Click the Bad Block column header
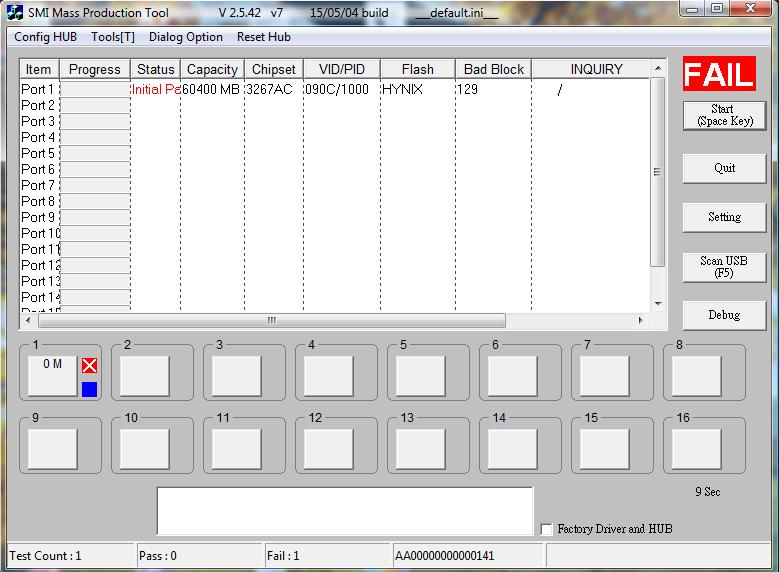The width and height of the screenshot is (779, 572). click(494, 69)
